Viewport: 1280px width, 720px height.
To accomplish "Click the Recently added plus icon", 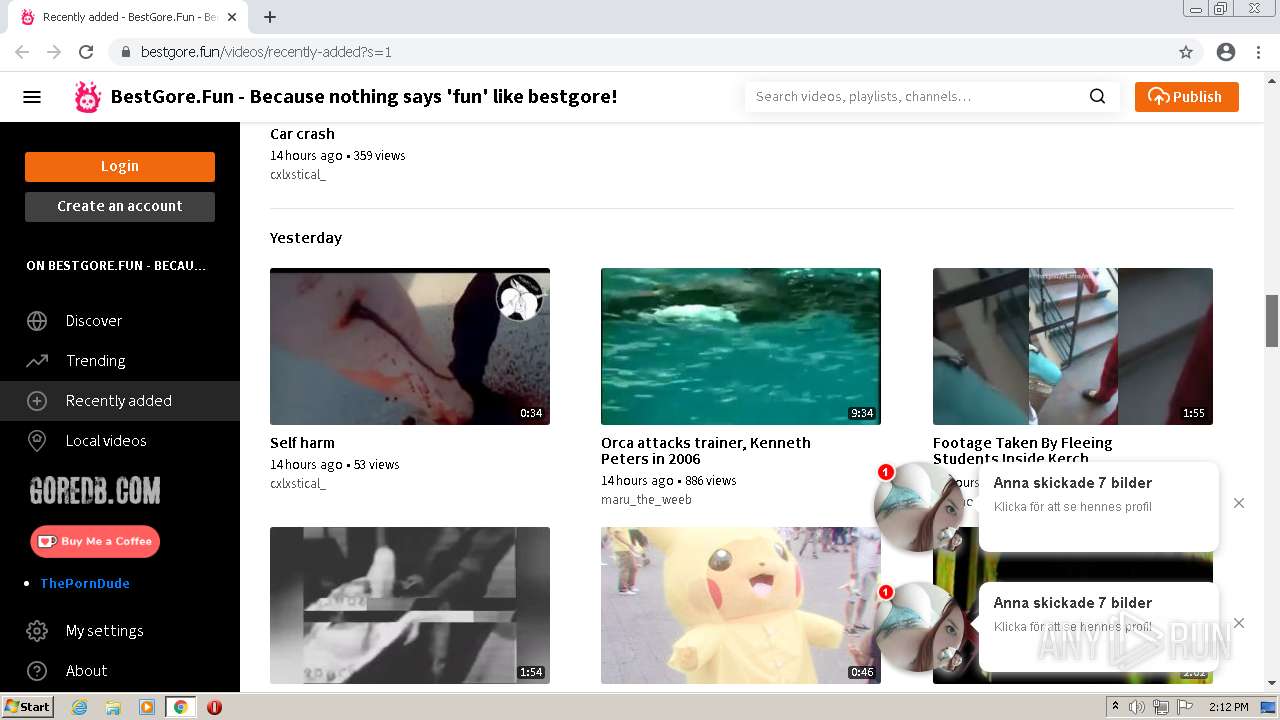I will click(37, 401).
